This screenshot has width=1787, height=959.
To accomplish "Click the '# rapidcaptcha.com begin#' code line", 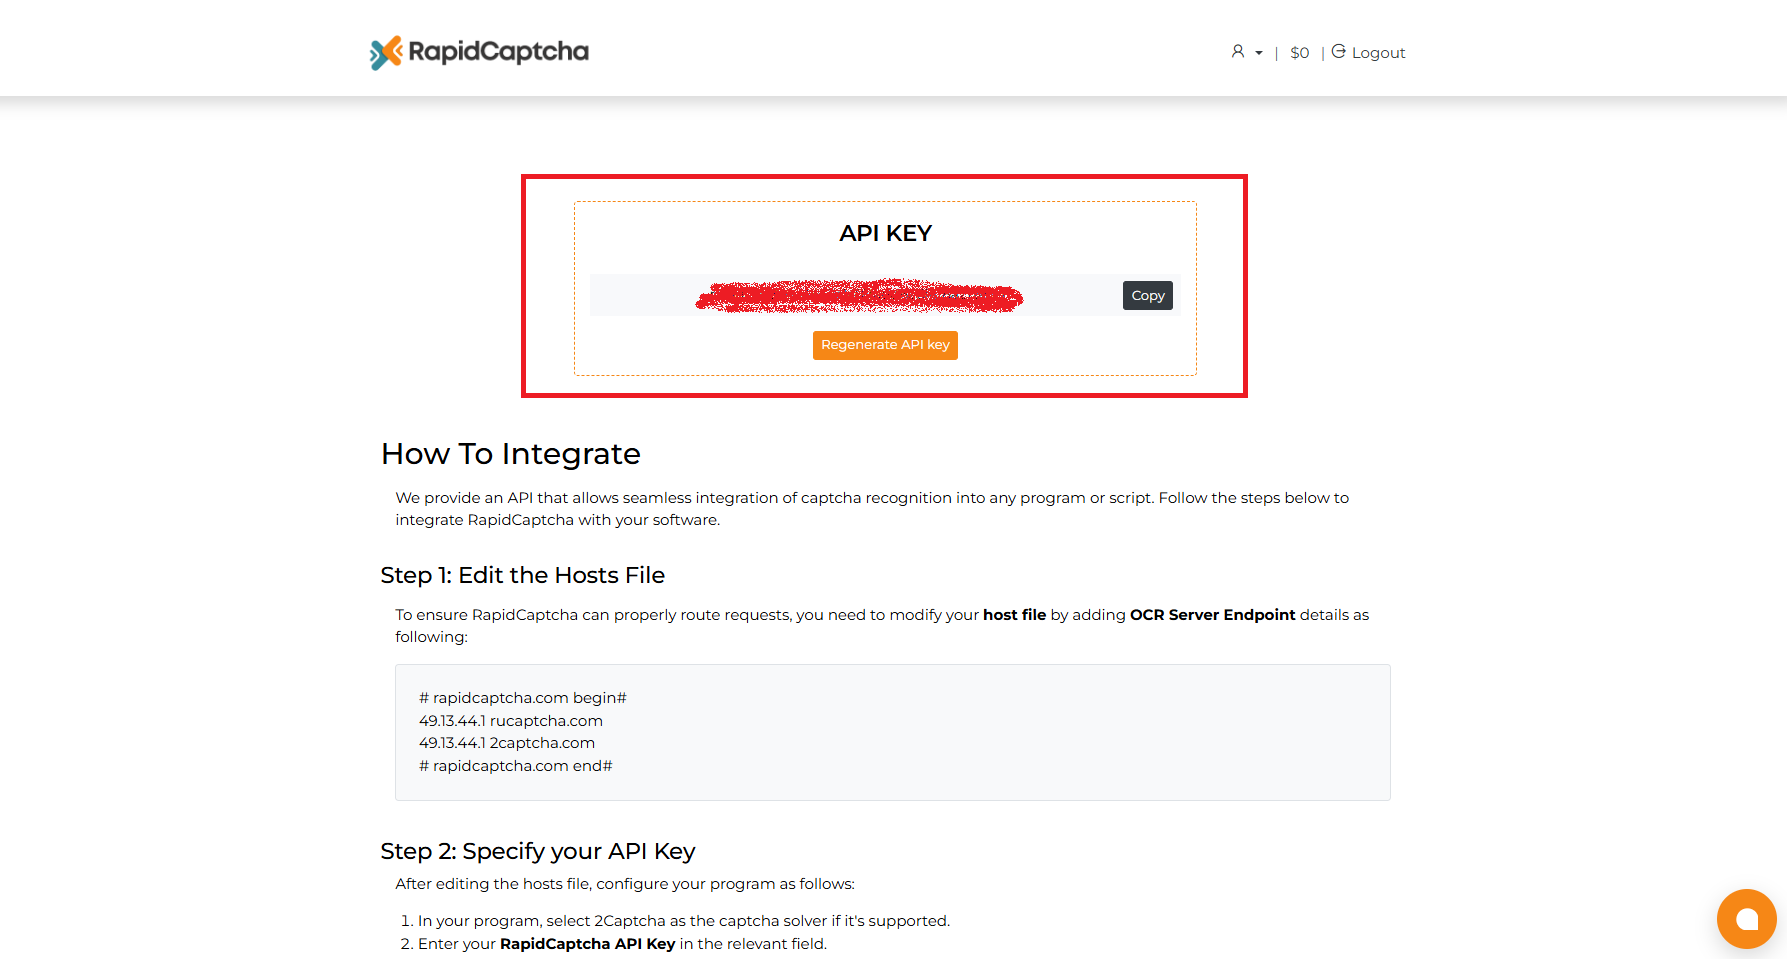I will (x=522, y=698).
